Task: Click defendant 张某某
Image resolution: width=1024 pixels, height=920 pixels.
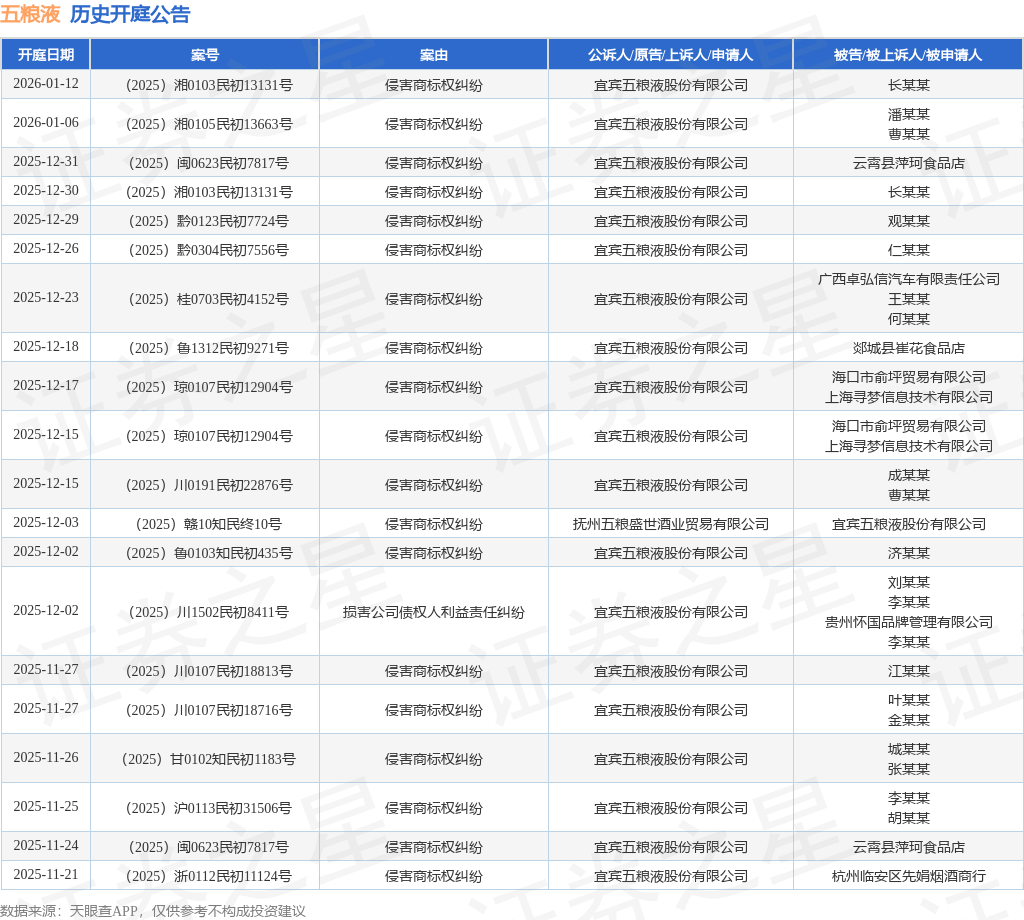Action: click(x=908, y=769)
